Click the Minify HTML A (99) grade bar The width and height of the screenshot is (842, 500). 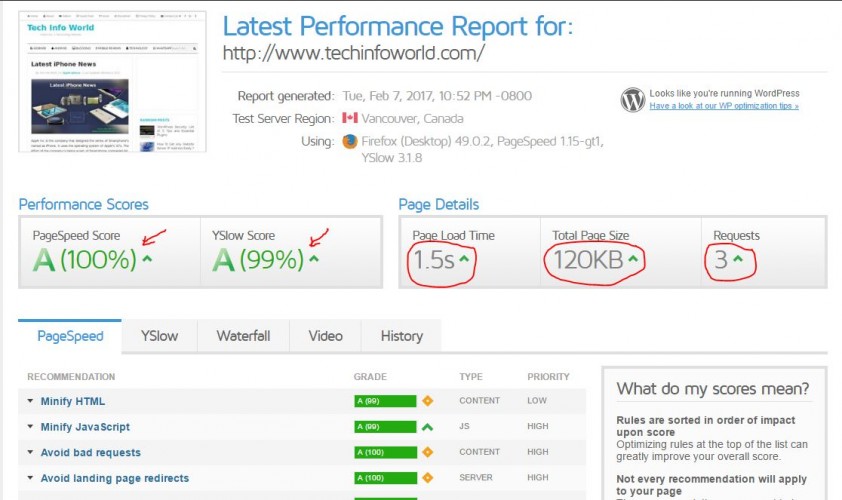385,401
